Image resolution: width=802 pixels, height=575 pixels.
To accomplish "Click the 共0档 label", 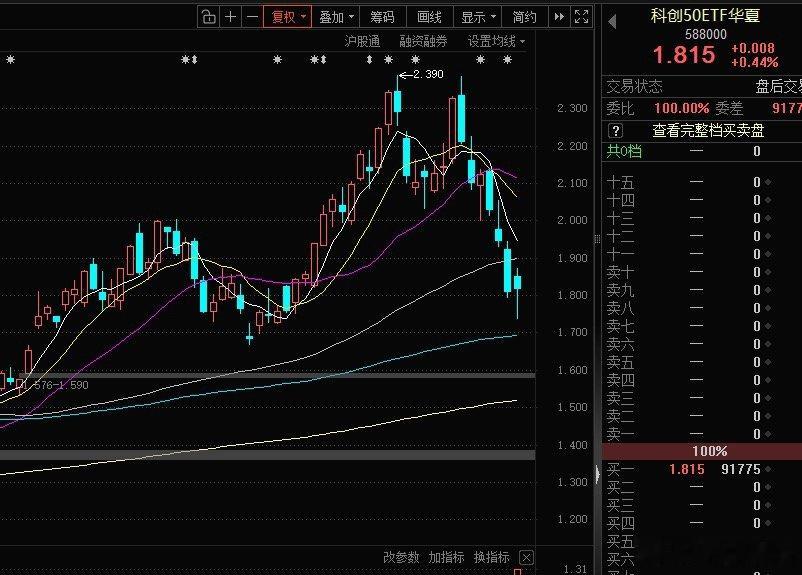I will tap(624, 151).
